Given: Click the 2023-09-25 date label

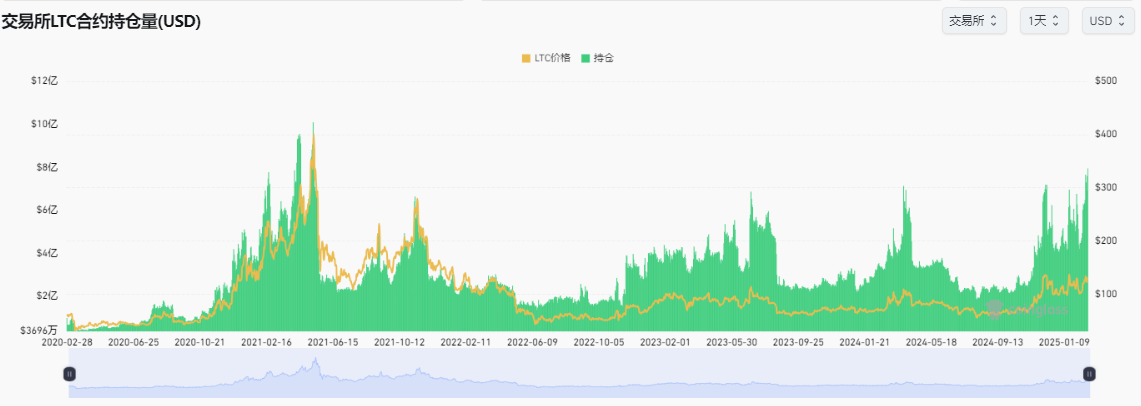Looking at the screenshot, I should [x=798, y=341].
